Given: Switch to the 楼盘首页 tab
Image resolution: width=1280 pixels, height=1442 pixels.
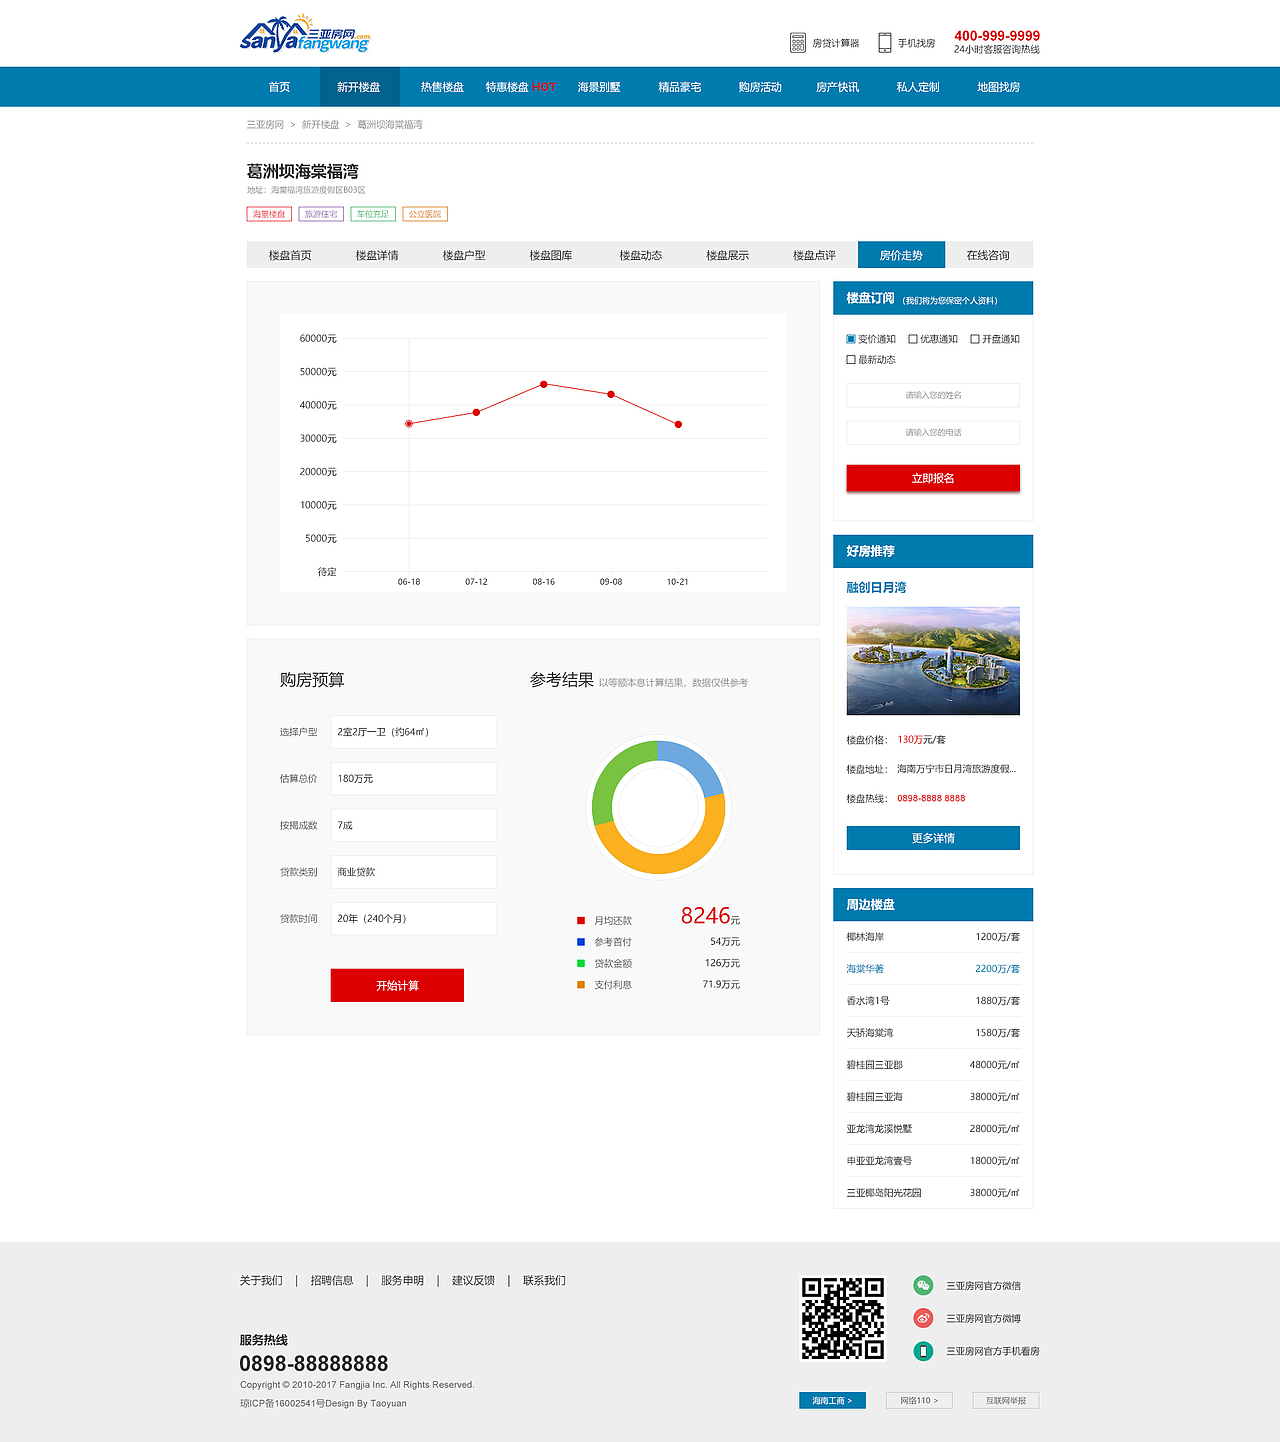Looking at the screenshot, I should [x=290, y=255].
